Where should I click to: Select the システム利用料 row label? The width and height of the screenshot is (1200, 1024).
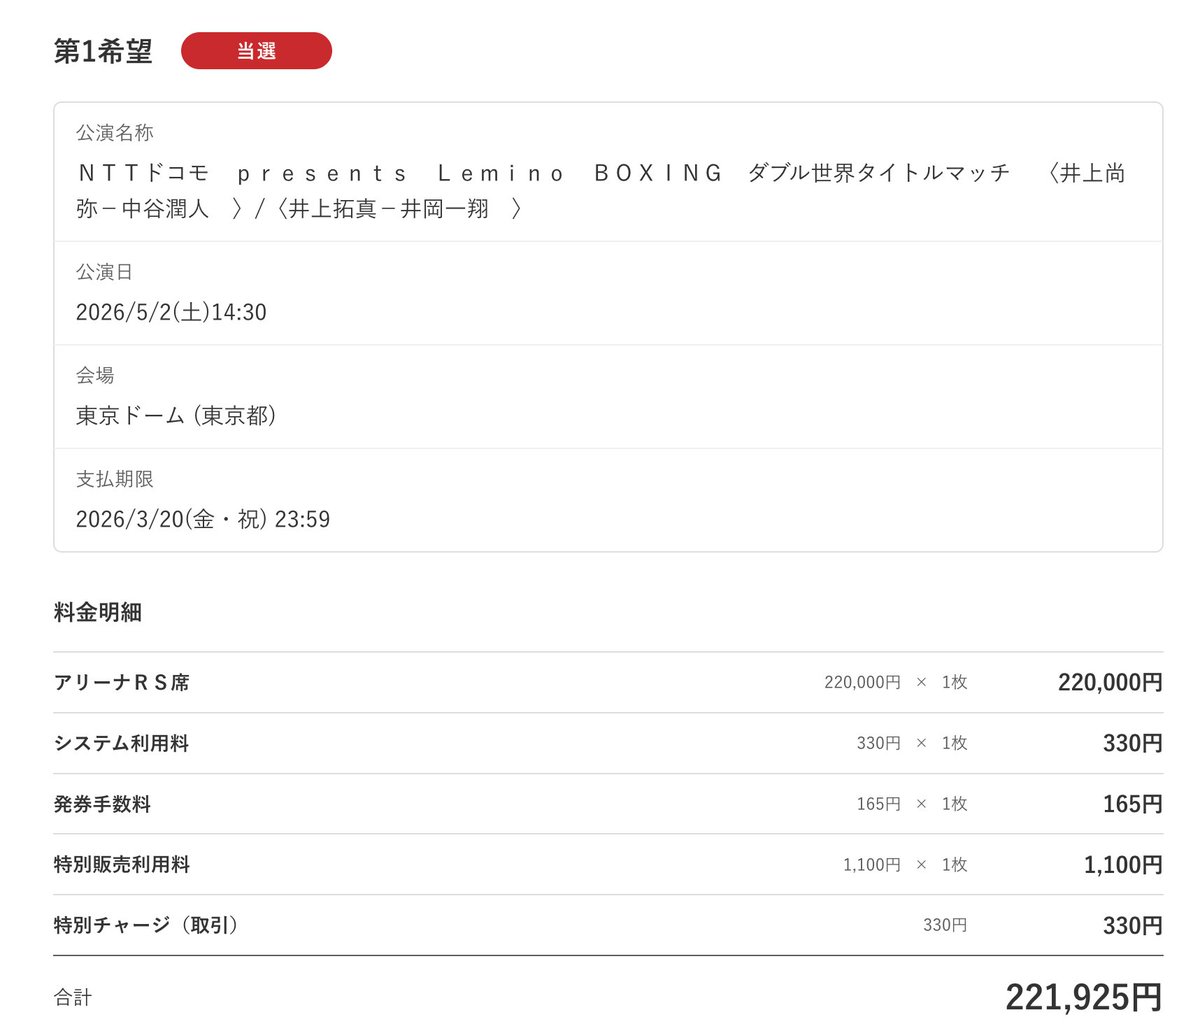[122, 744]
